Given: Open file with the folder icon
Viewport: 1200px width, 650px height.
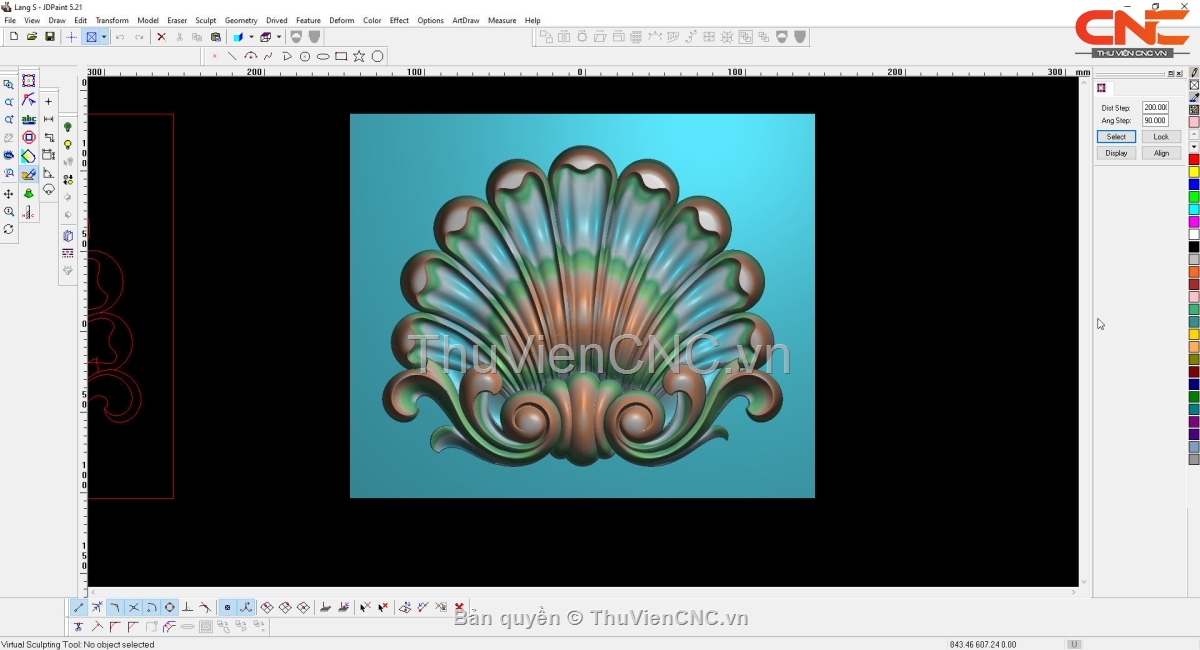Looking at the screenshot, I should pyautogui.click(x=32, y=37).
